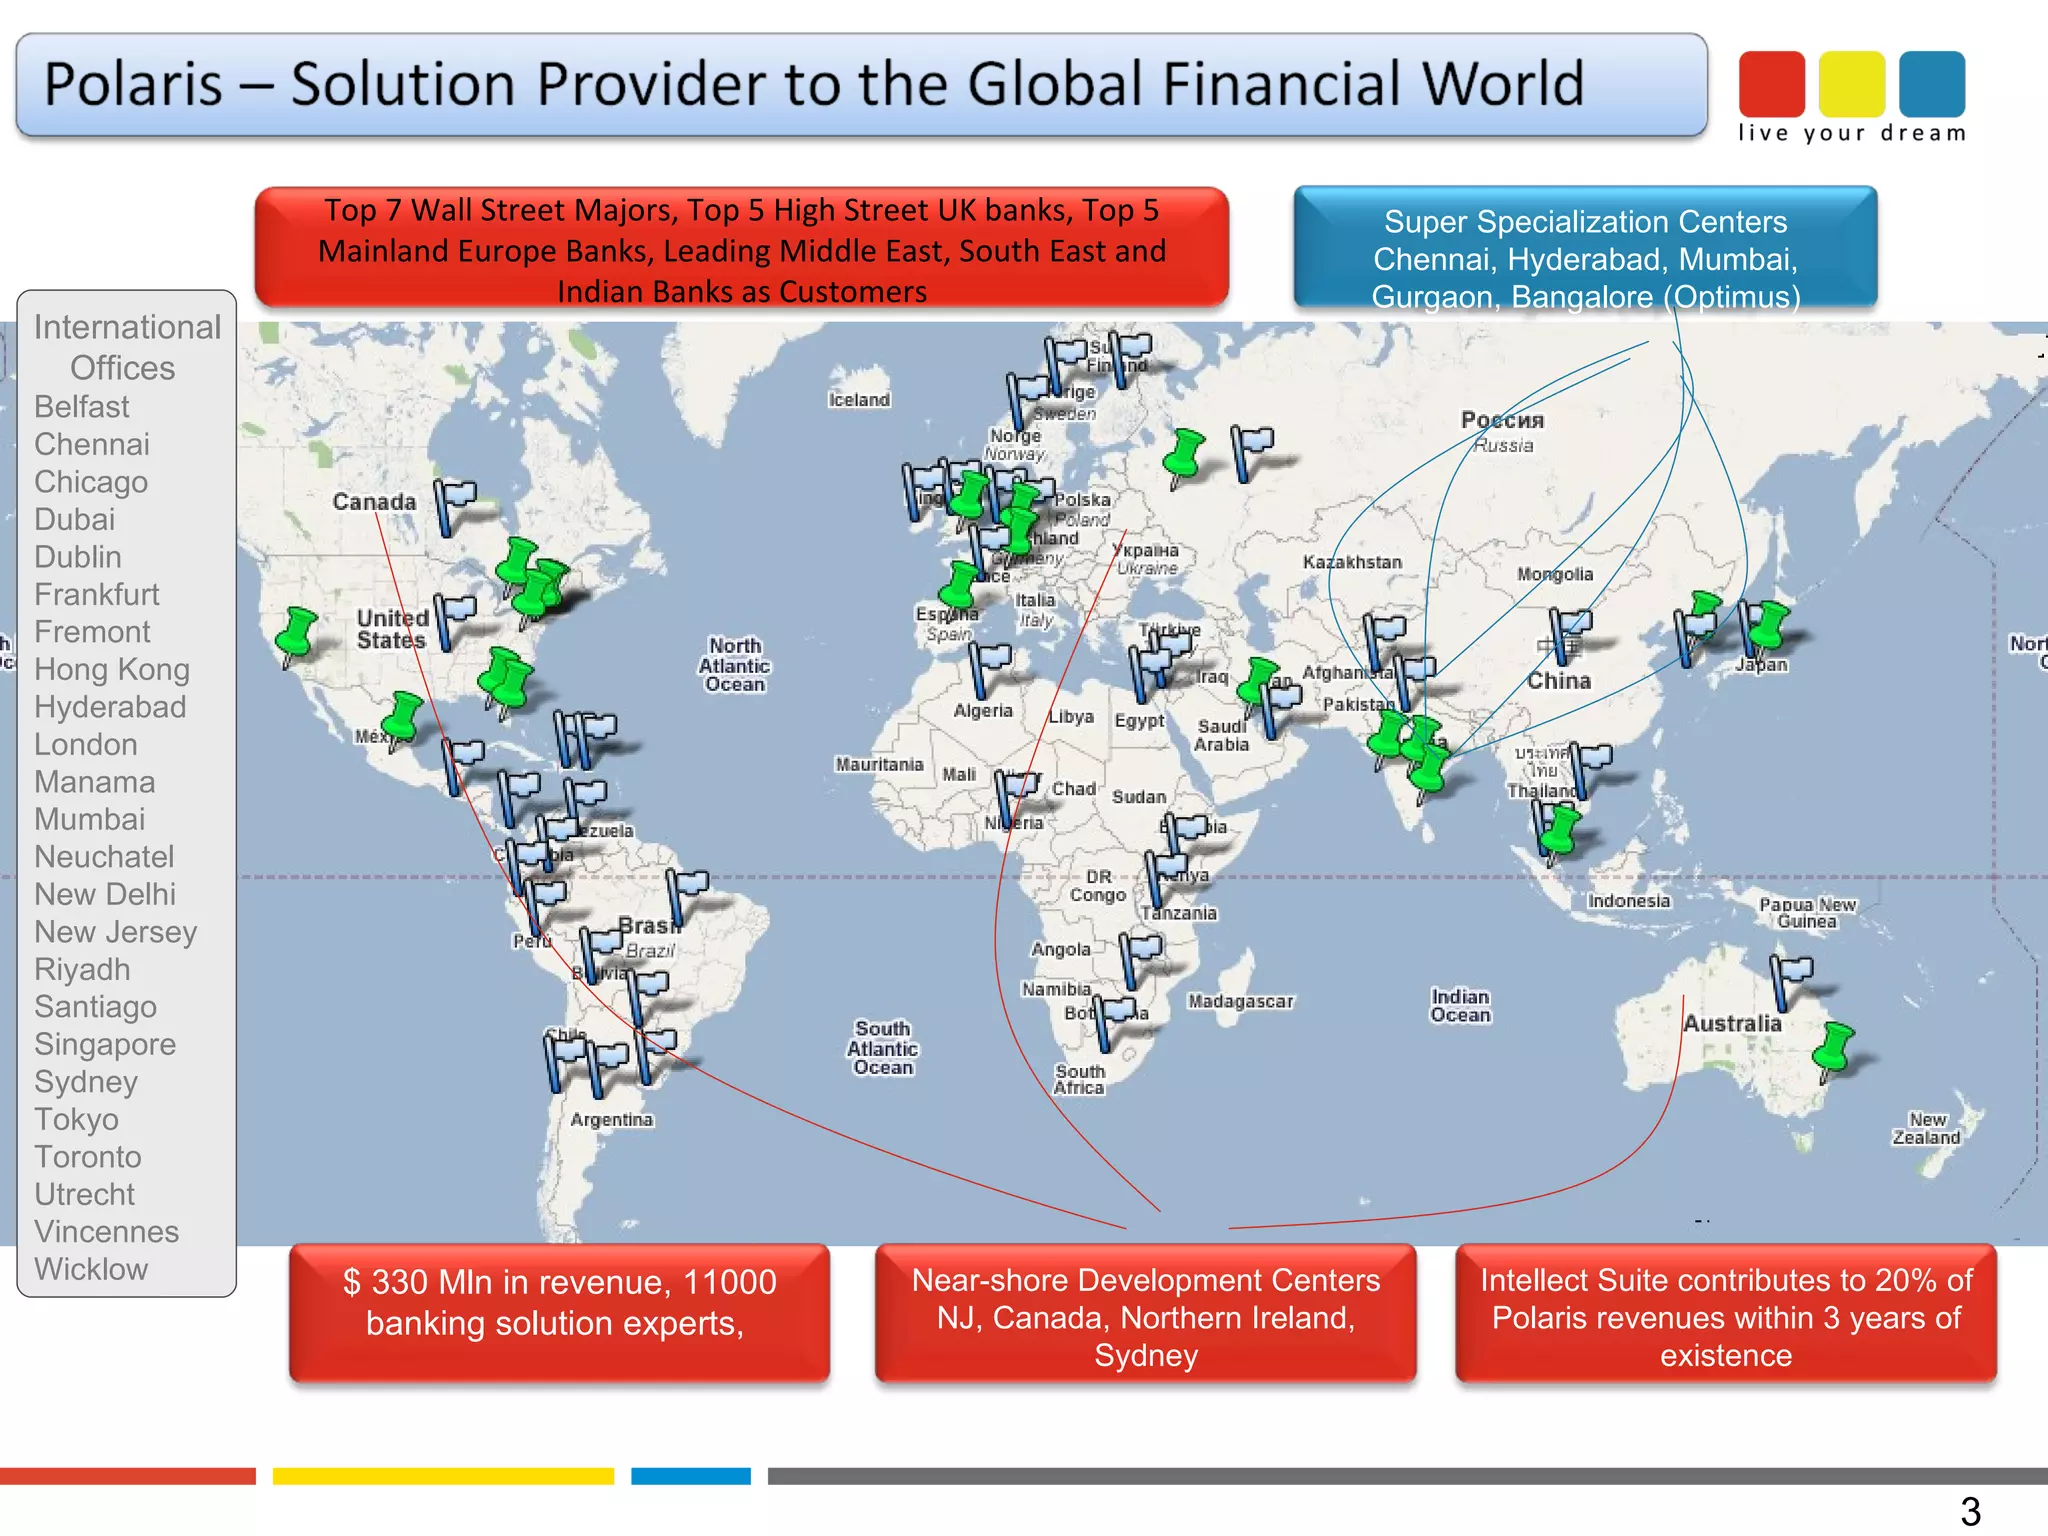
Task: Click 'Vincennes' in the offices list
Action: pos(107,1232)
